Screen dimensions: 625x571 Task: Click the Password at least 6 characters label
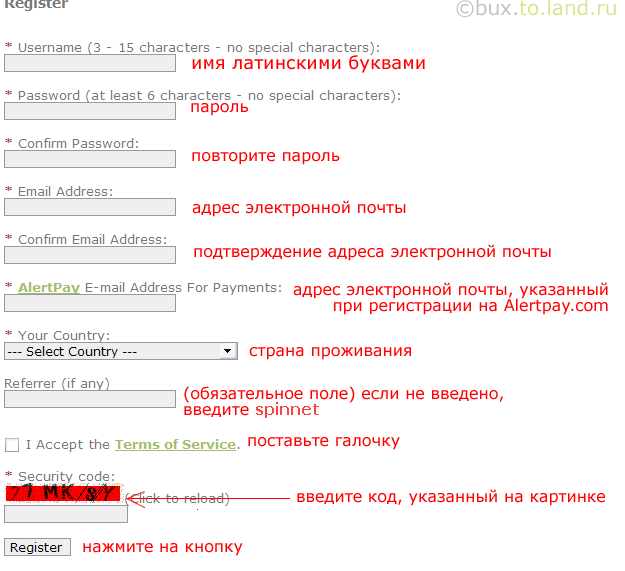click(x=209, y=96)
